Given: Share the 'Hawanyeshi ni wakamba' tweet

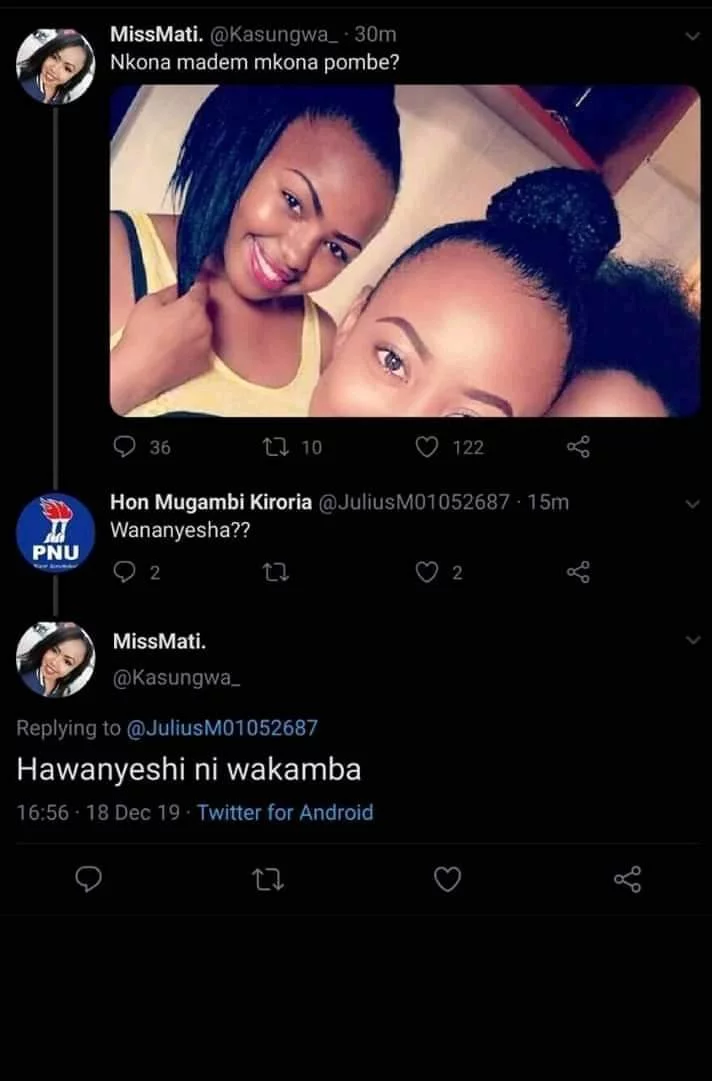Looking at the screenshot, I should 627,879.
